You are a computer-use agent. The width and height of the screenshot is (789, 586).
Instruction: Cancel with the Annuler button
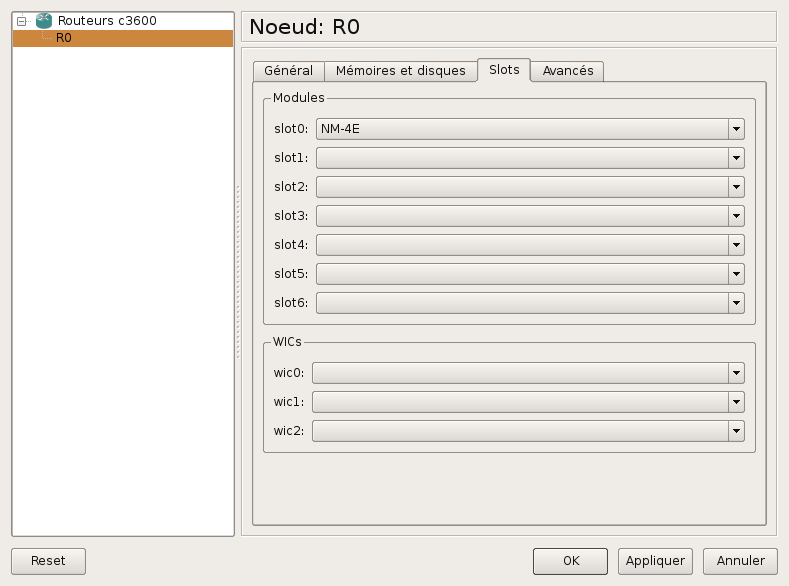click(740, 561)
